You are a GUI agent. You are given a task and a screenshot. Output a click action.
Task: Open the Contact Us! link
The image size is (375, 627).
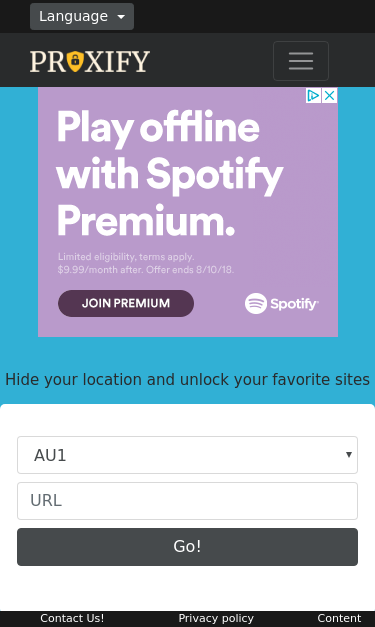72,618
